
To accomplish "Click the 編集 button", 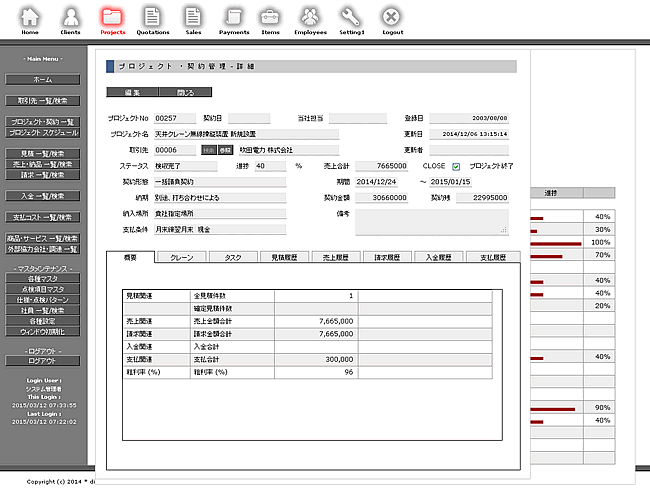I will click(x=133, y=92).
